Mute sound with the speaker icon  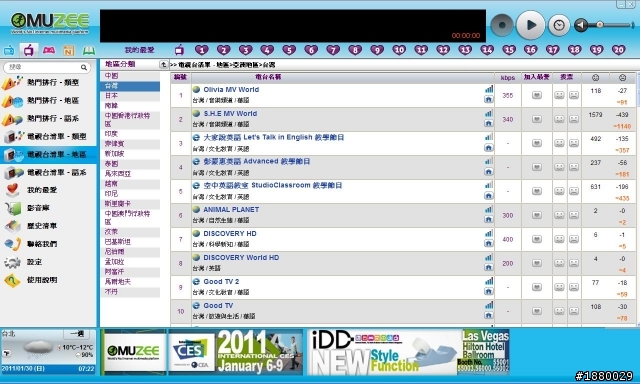coord(581,25)
